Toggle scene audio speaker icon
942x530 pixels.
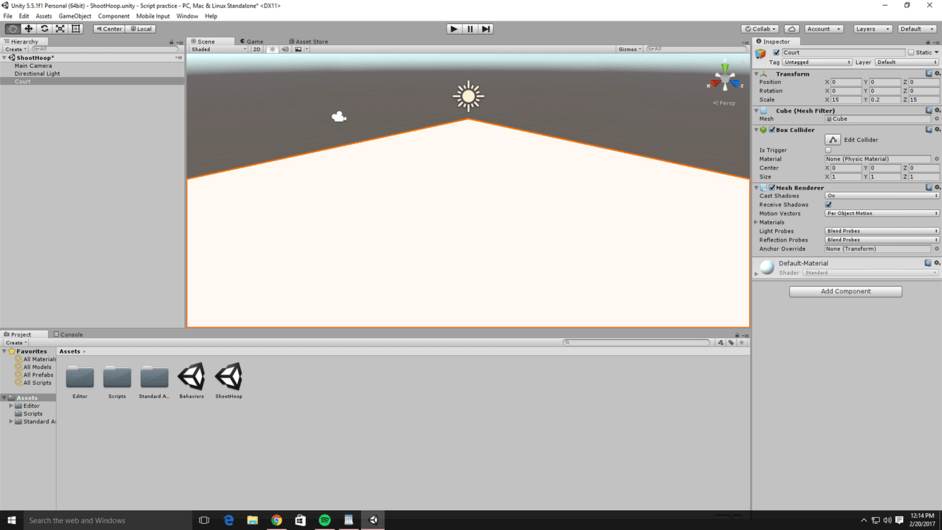click(x=285, y=49)
